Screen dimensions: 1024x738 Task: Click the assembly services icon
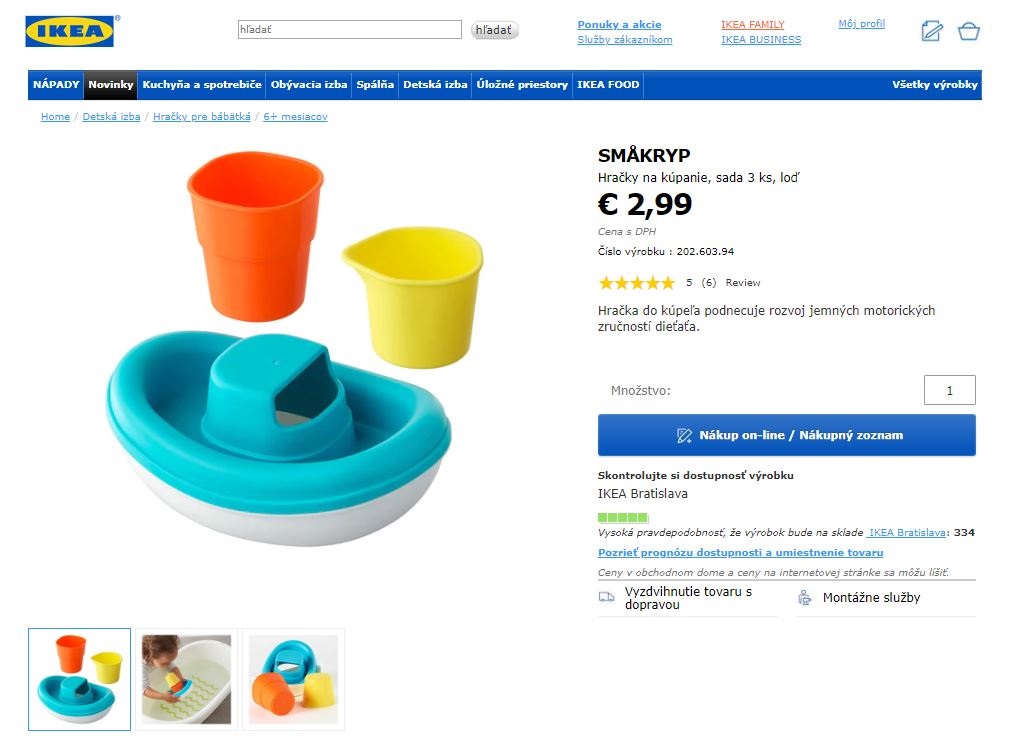805,598
